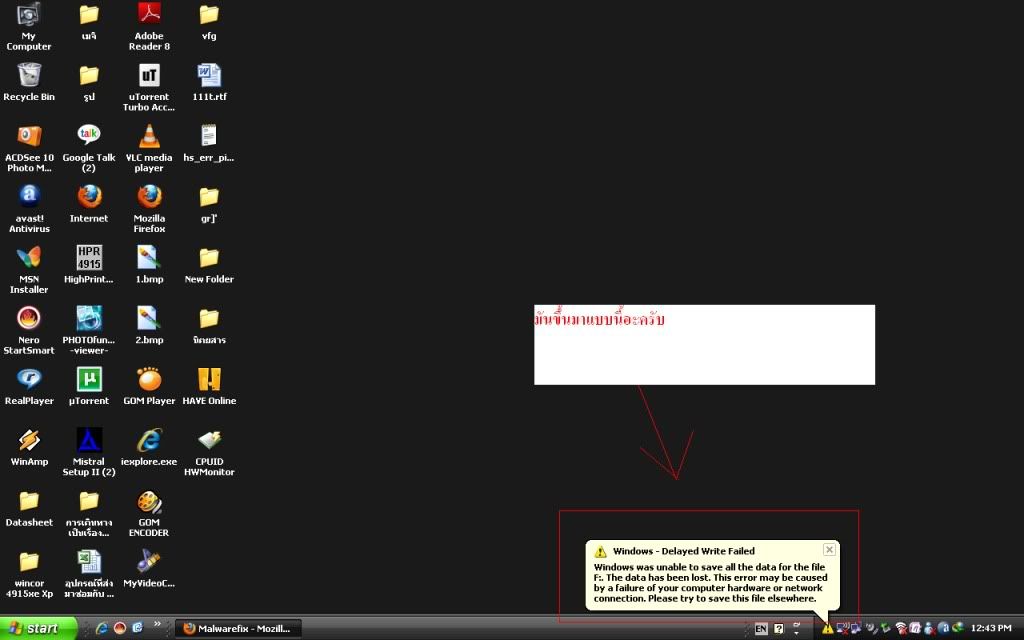Viewport: 1024px width, 640px height.
Task: Select the RealPlayer desktop icon
Action: 29,380
